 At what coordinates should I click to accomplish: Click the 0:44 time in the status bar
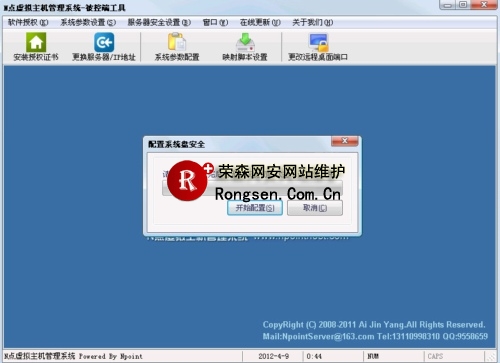(314, 356)
